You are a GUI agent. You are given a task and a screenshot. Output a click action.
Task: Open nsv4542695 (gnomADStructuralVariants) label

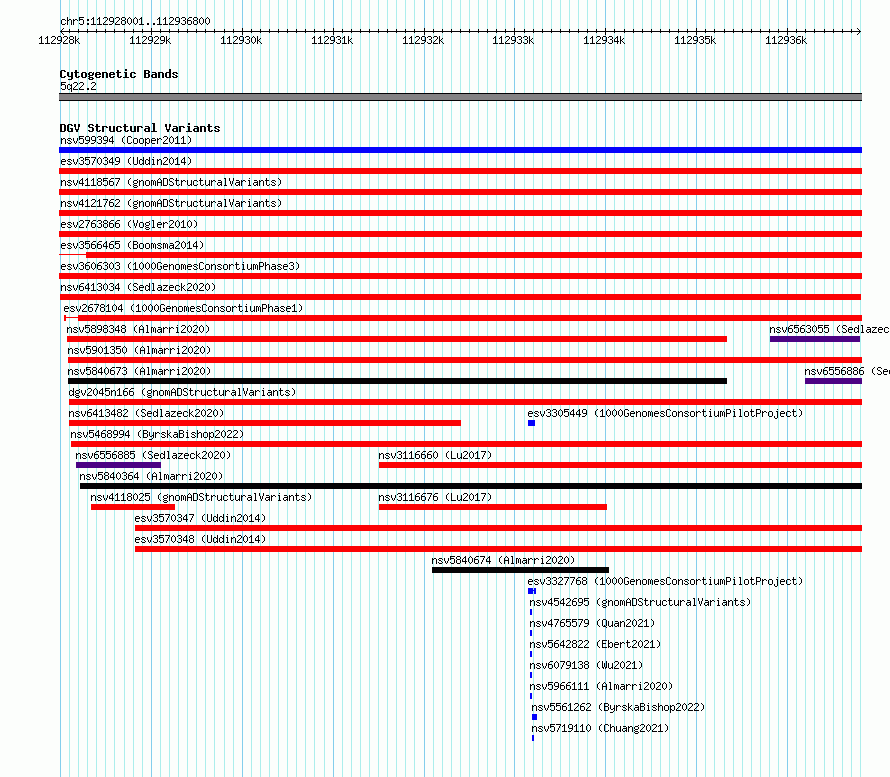point(640,602)
